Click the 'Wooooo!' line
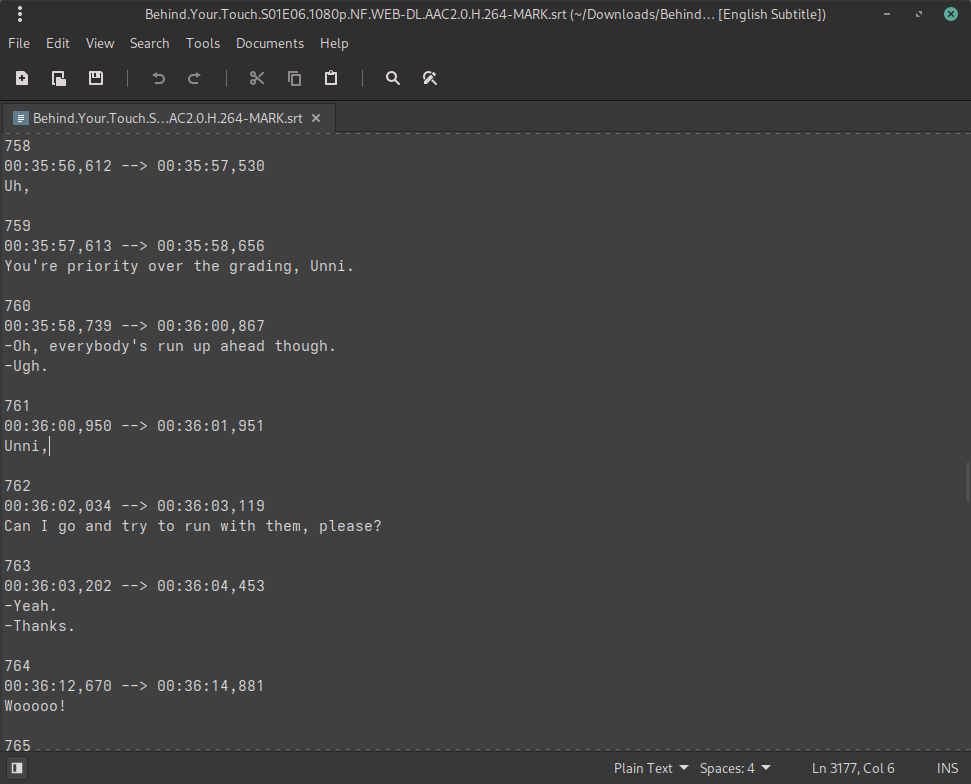 (x=35, y=706)
